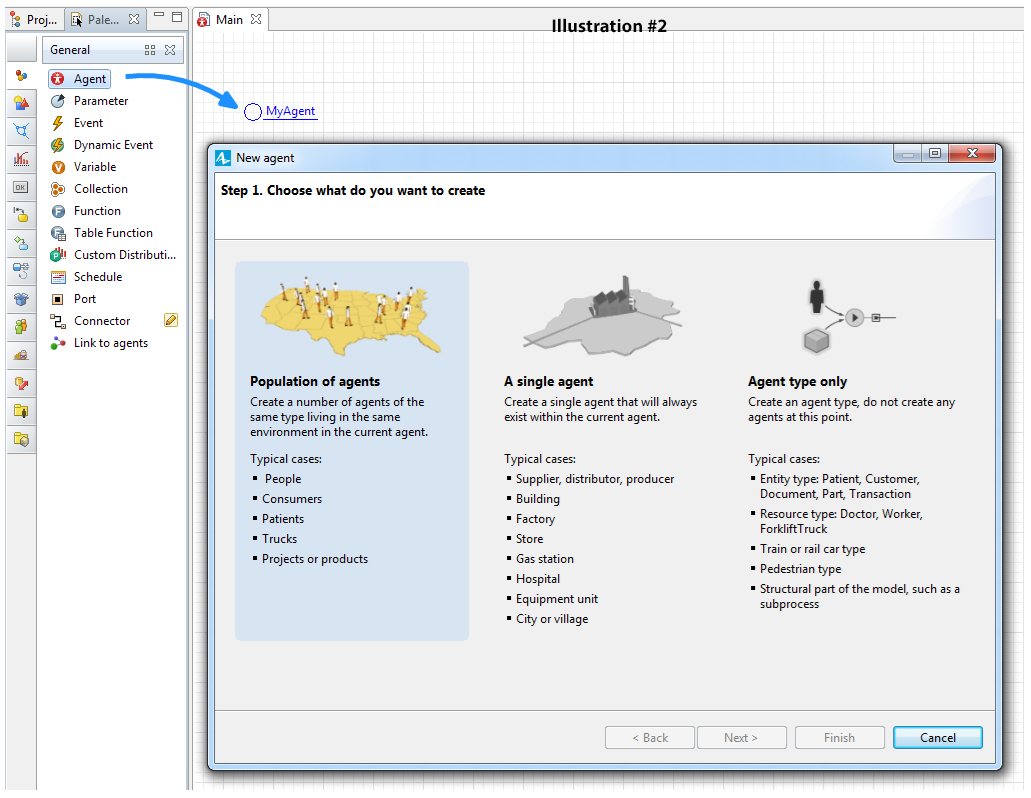Screen dimensions: 1031x798
Task: Select the Main editor tab
Action: 228,20
